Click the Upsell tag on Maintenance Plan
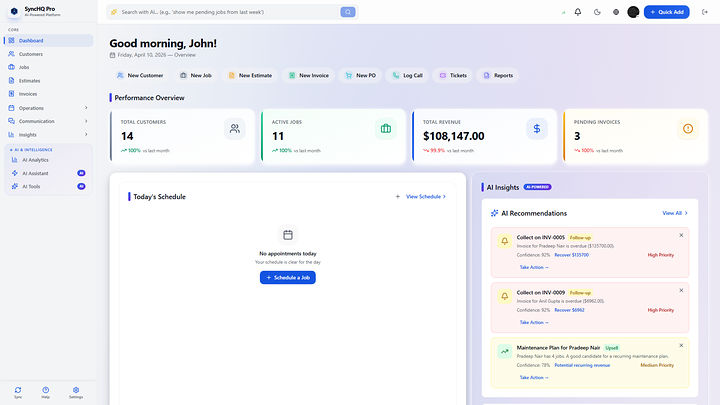The image size is (720, 405). click(612, 348)
